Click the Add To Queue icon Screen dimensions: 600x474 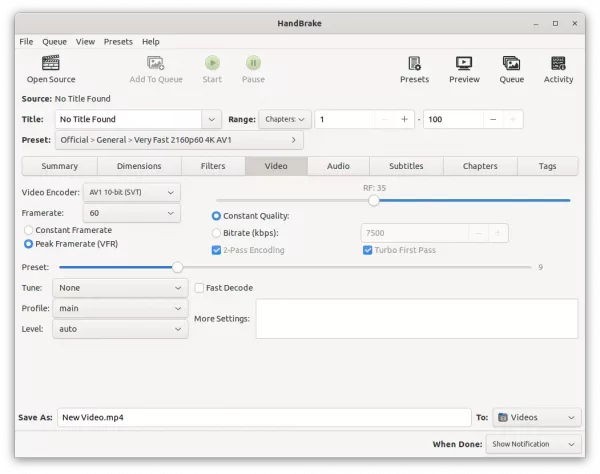155,63
